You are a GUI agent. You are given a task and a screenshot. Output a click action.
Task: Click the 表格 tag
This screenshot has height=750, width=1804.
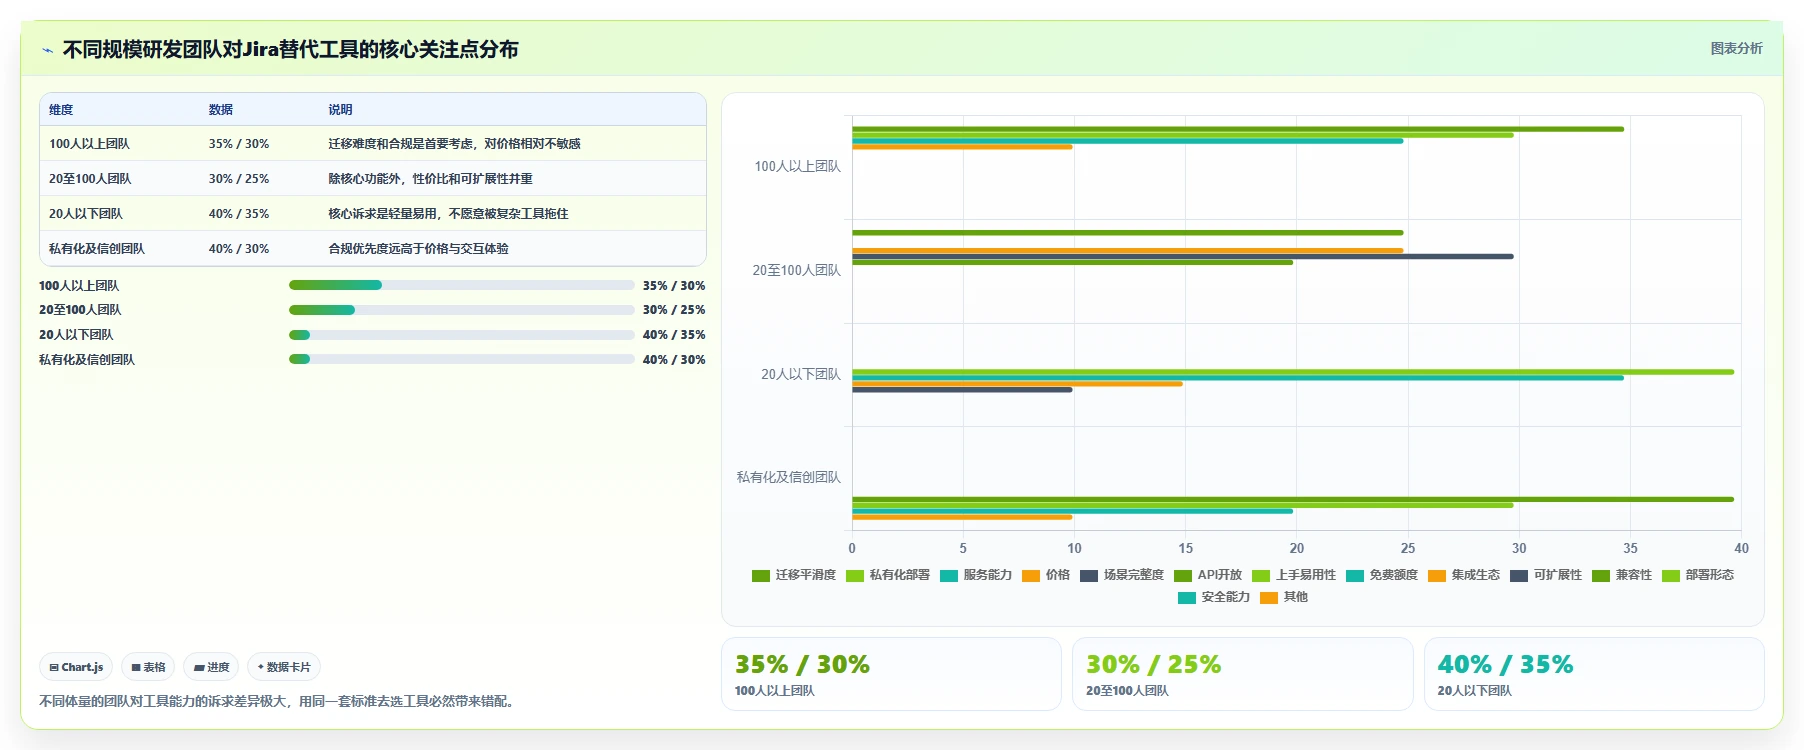(148, 667)
